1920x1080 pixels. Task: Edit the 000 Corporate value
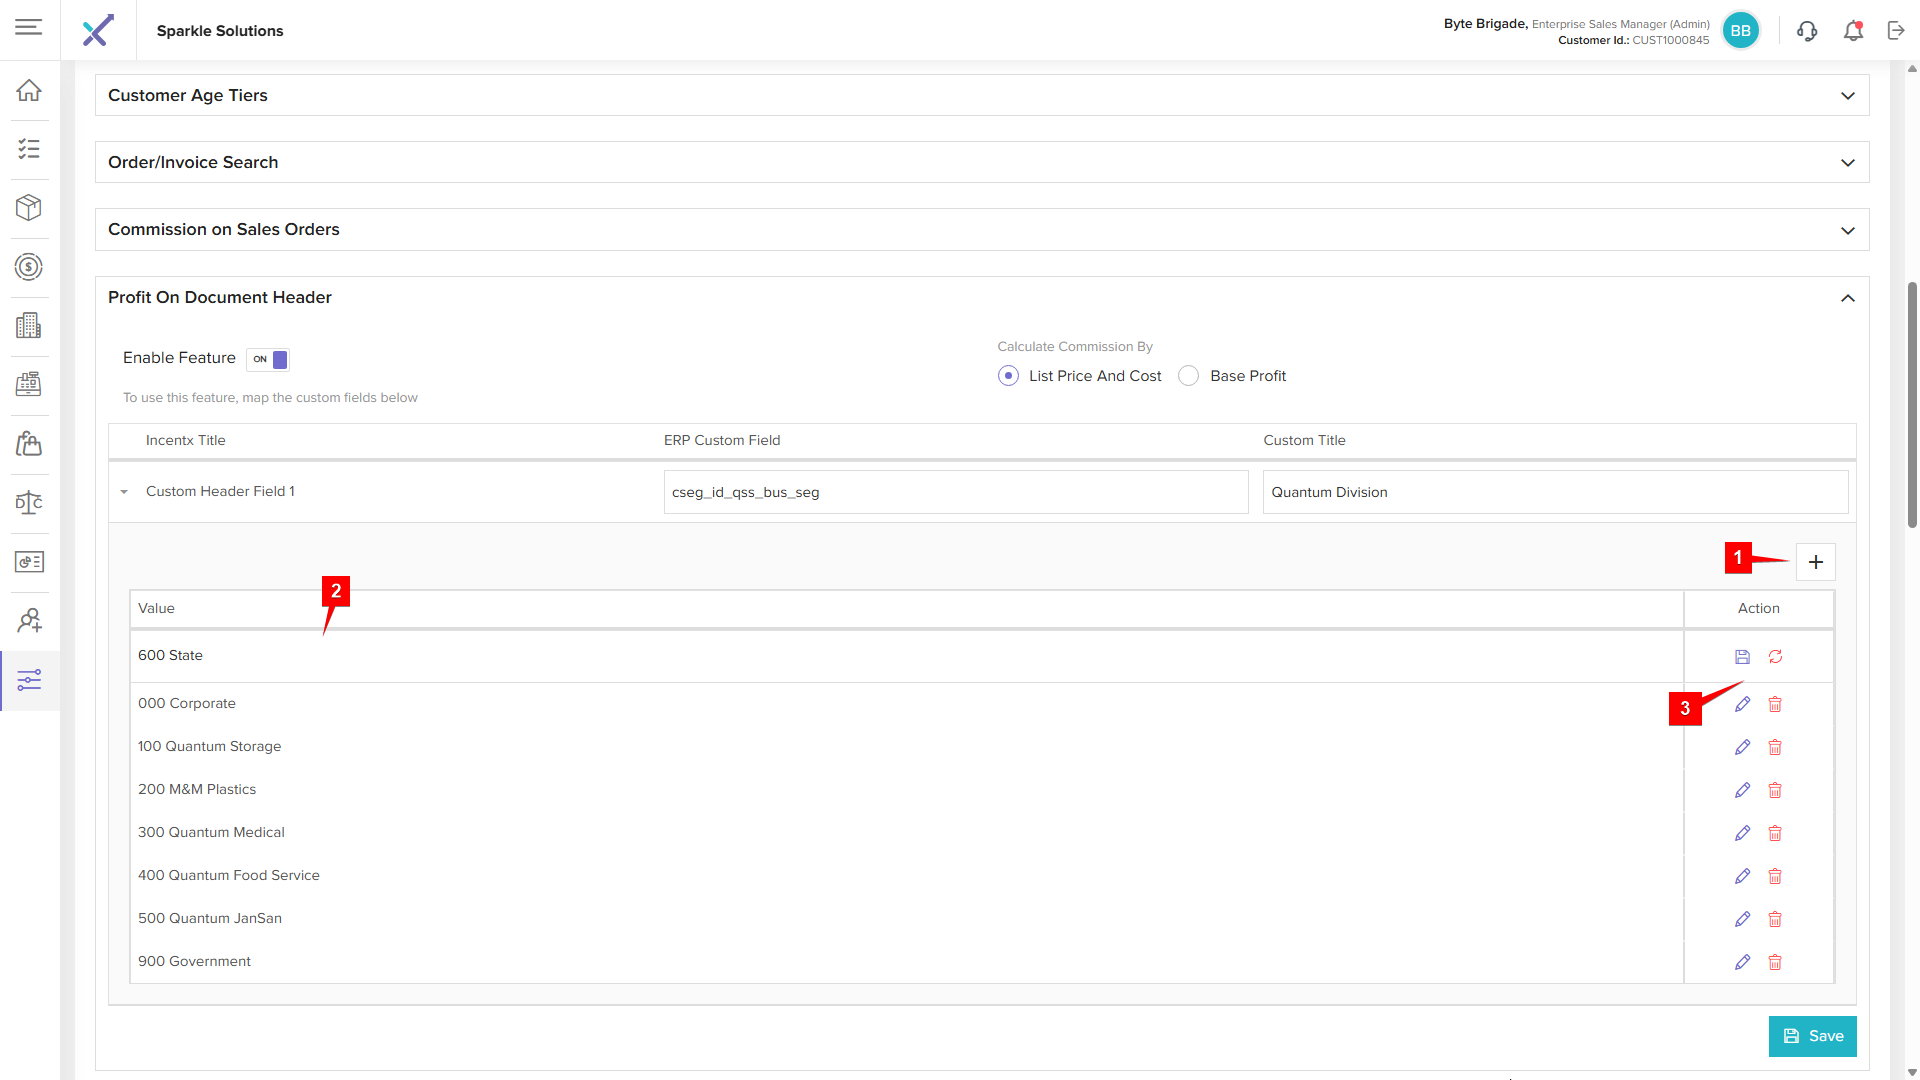(x=1742, y=704)
